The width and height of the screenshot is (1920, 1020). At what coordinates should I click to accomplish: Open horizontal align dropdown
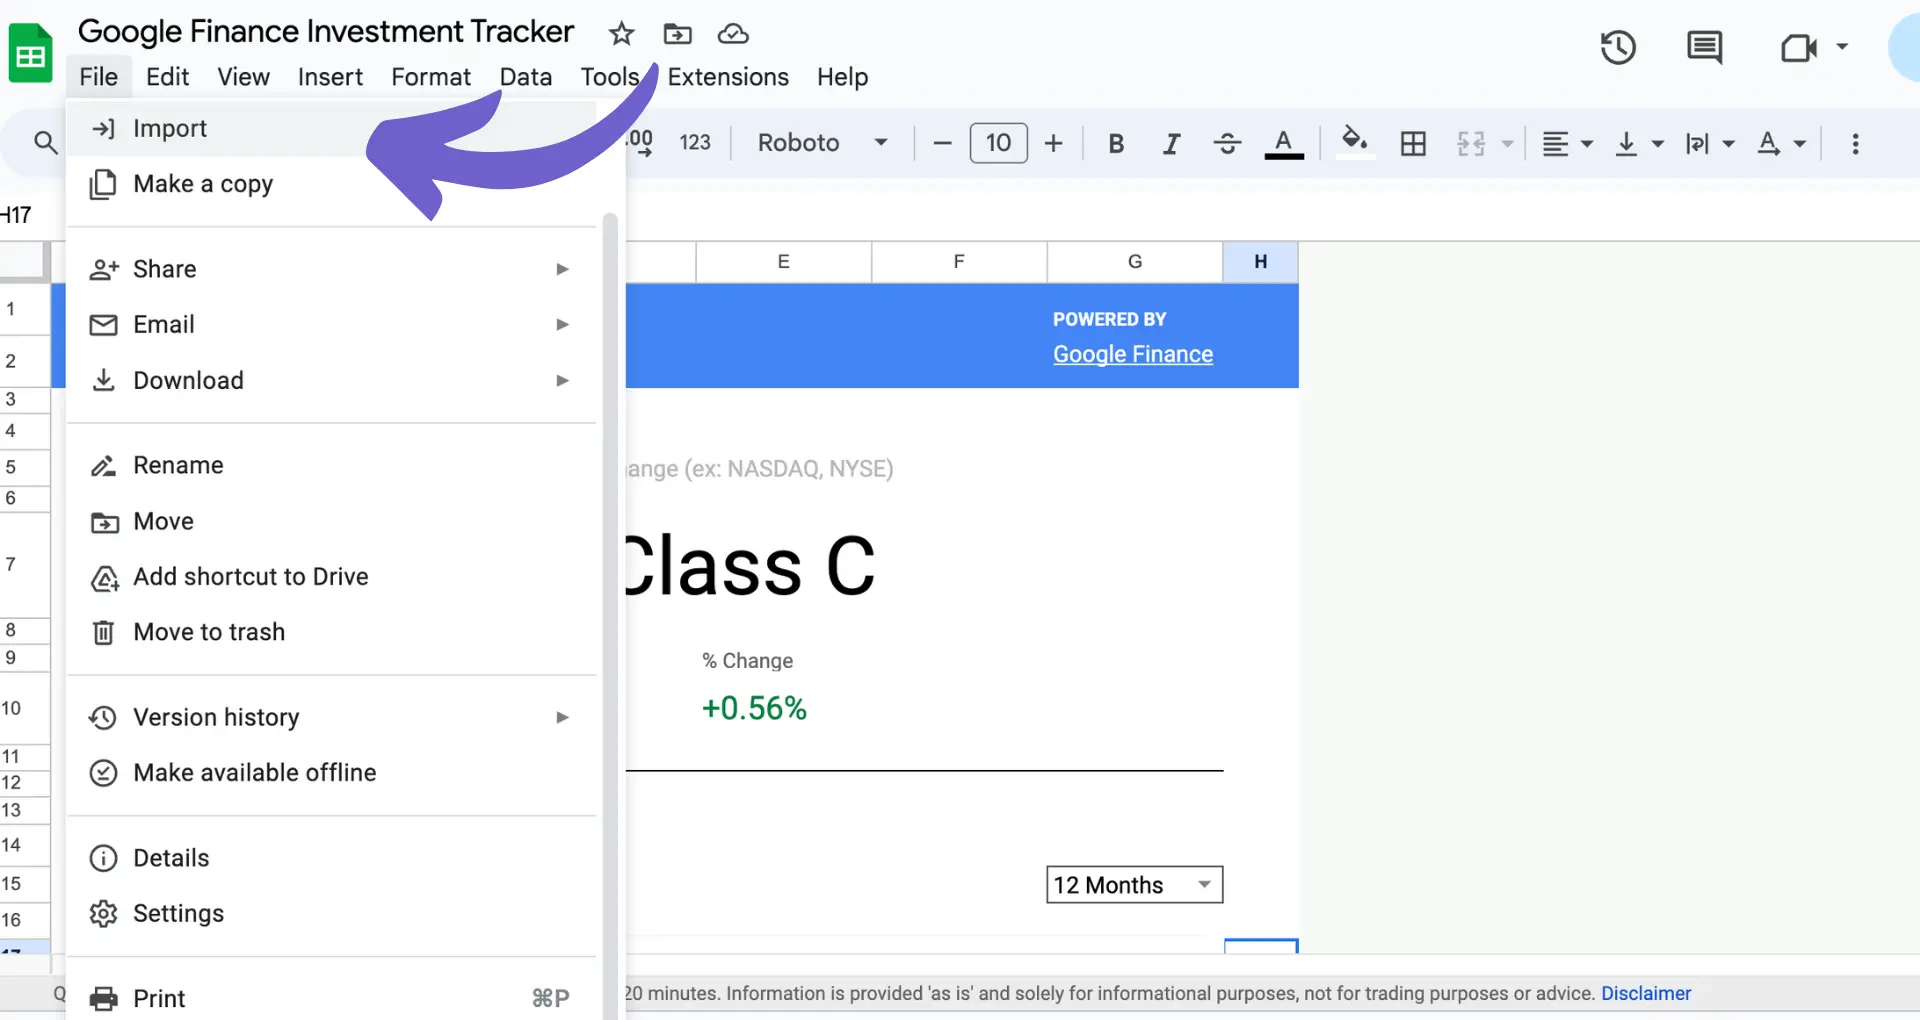point(1567,143)
